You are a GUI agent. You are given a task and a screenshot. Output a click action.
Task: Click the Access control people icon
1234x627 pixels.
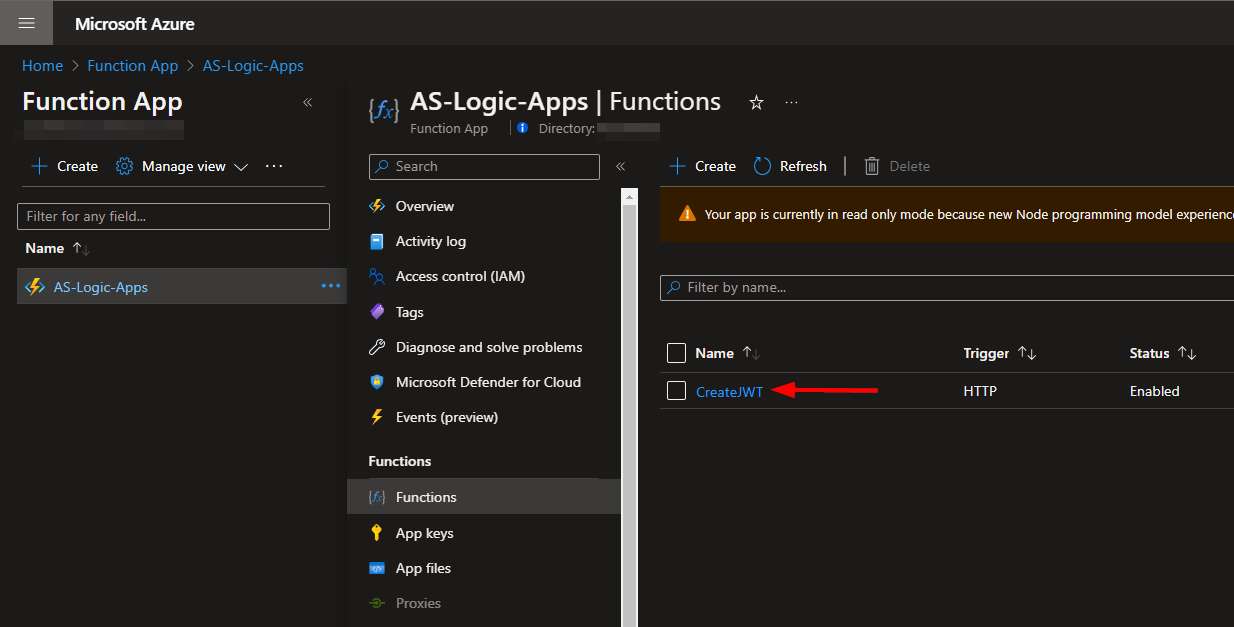(x=377, y=276)
